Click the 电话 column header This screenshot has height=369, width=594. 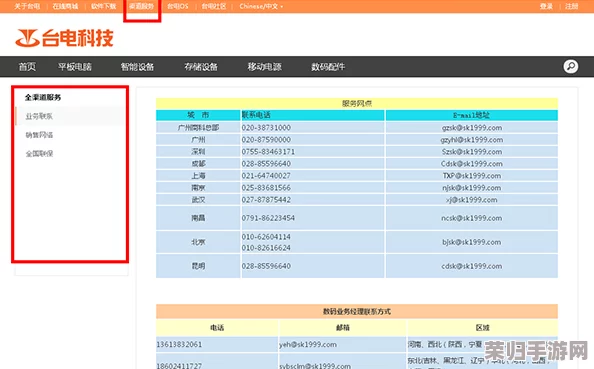pyautogui.click(x=217, y=328)
